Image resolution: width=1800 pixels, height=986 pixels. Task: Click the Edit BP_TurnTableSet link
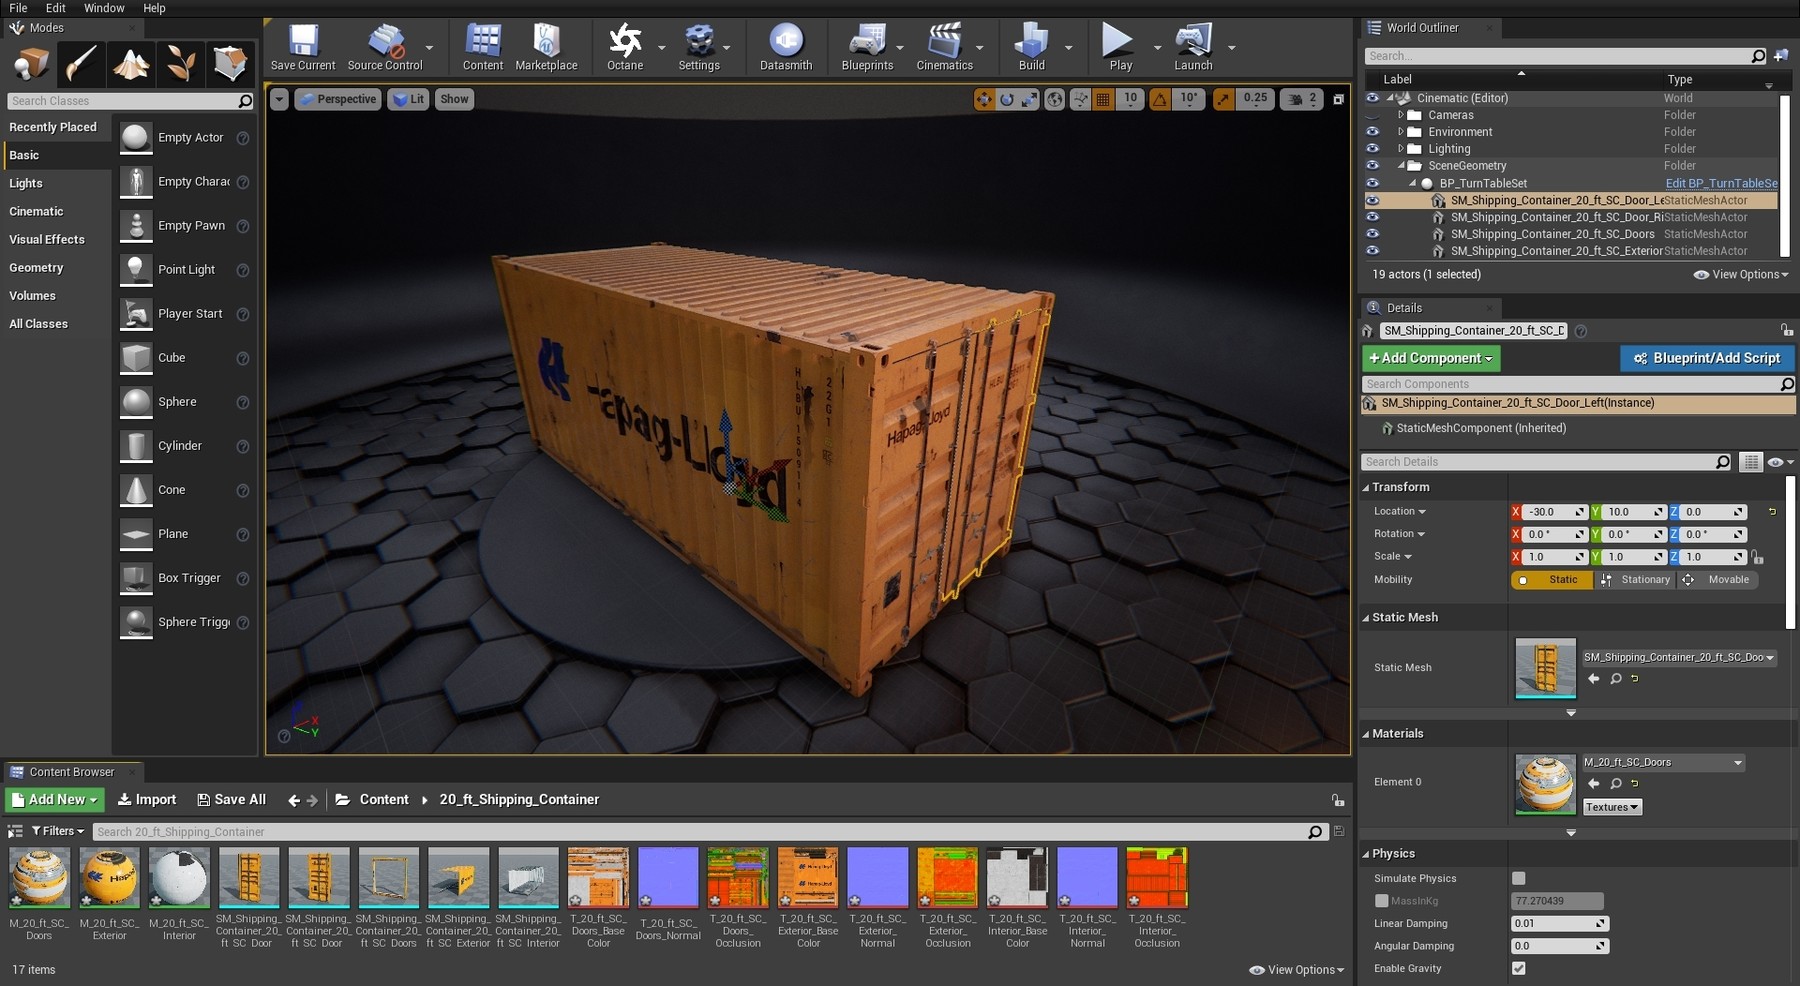point(1720,183)
